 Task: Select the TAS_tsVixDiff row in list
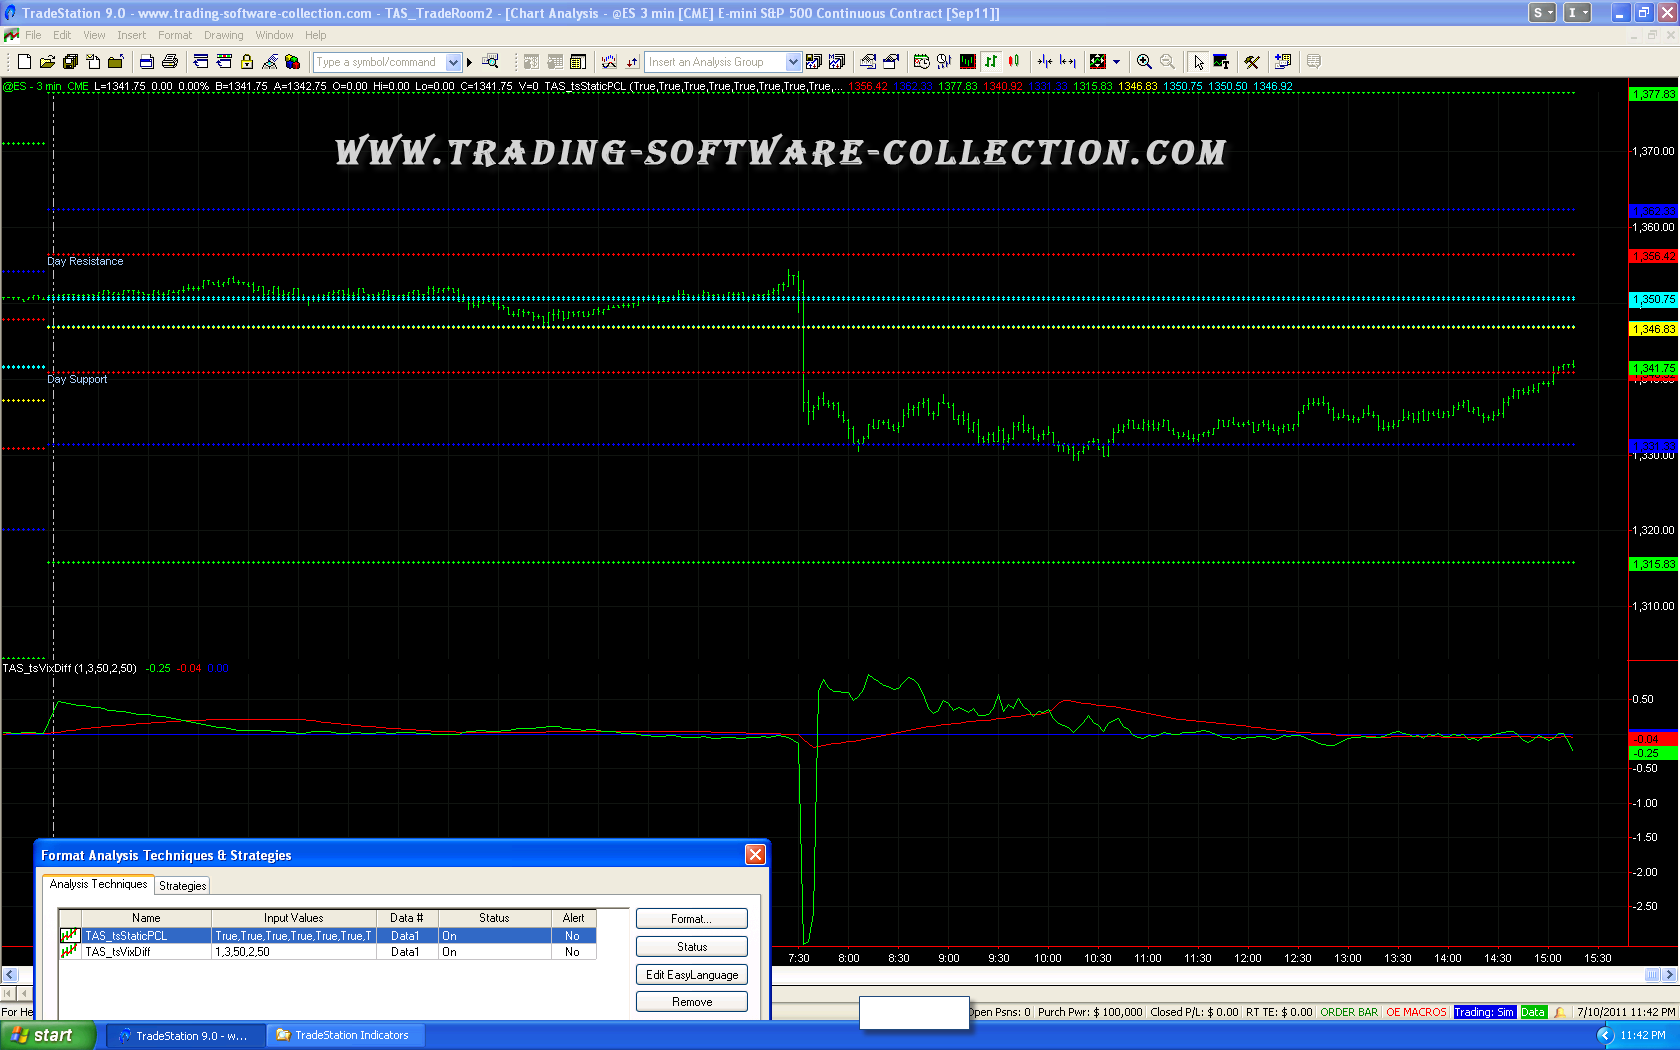(x=118, y=952)
